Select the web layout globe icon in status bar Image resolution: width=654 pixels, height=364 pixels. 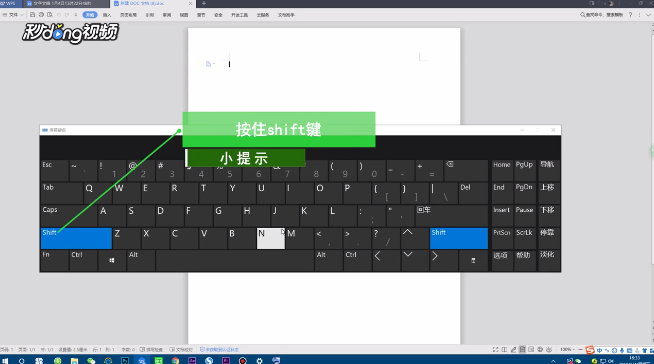[x=540, y=349]
